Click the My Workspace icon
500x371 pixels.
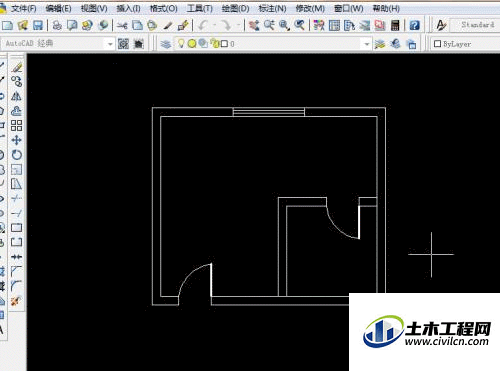pos(139,44)
